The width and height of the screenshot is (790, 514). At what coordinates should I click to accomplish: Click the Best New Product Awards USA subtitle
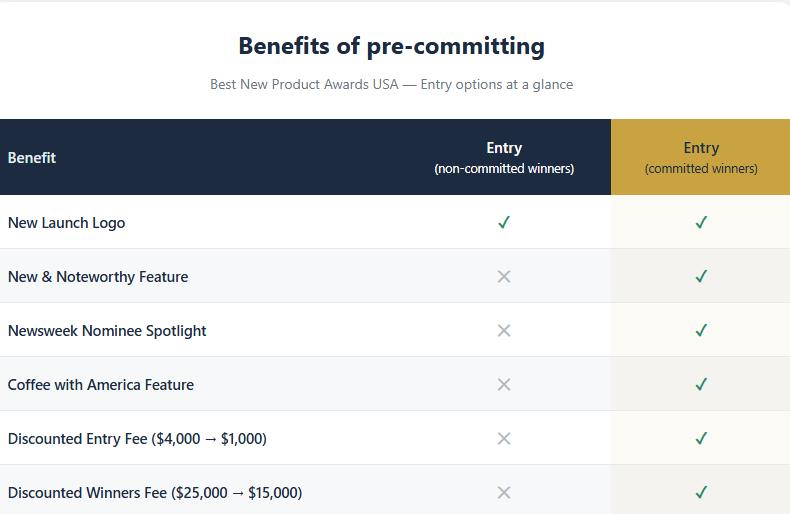[391, 84]
